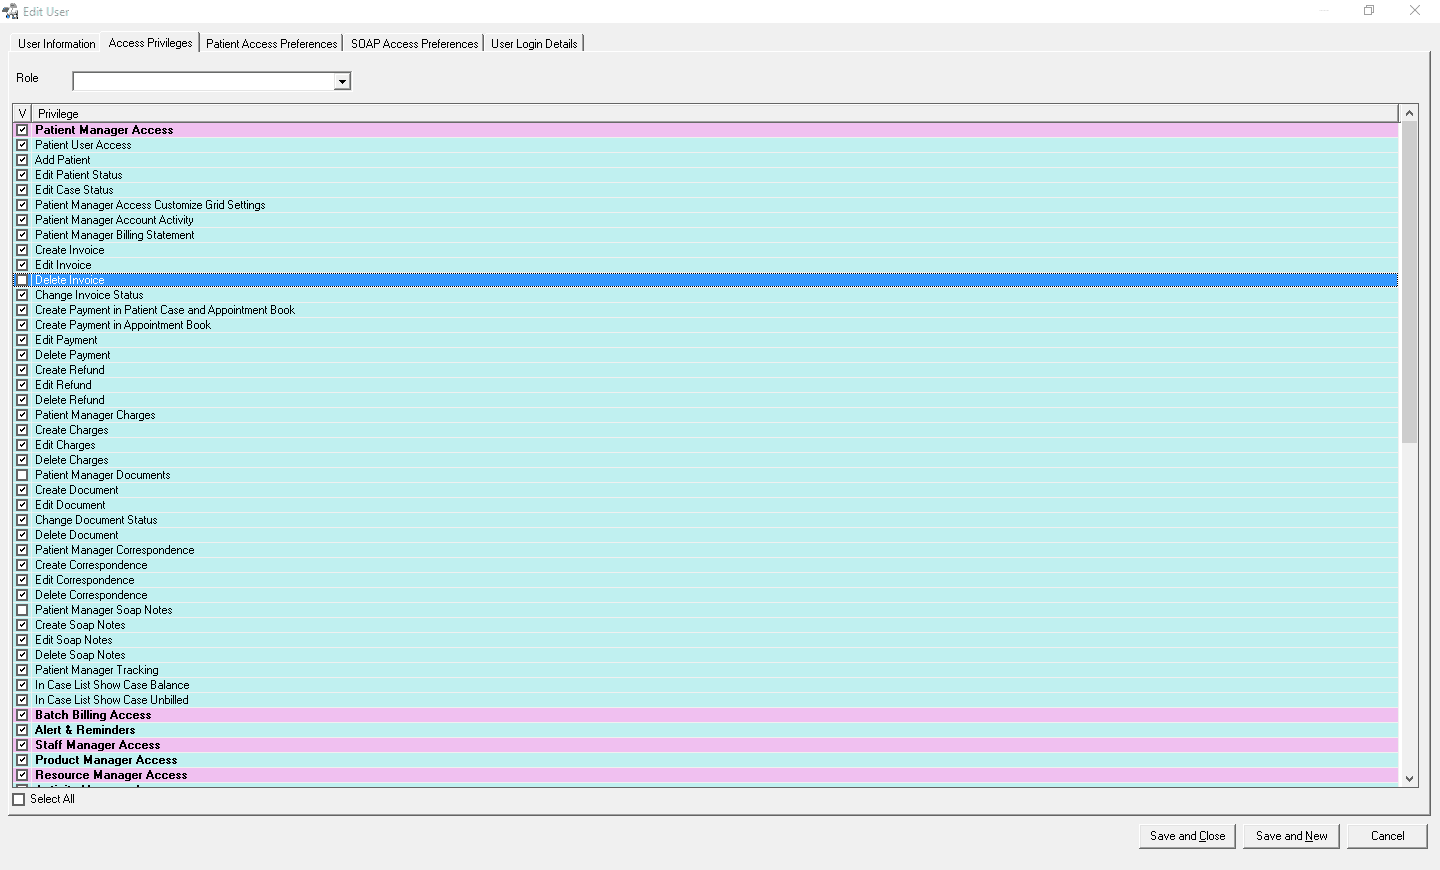Select the 'Delete Document' row
Screen dimensions: 1440x870
coord(705,535)
